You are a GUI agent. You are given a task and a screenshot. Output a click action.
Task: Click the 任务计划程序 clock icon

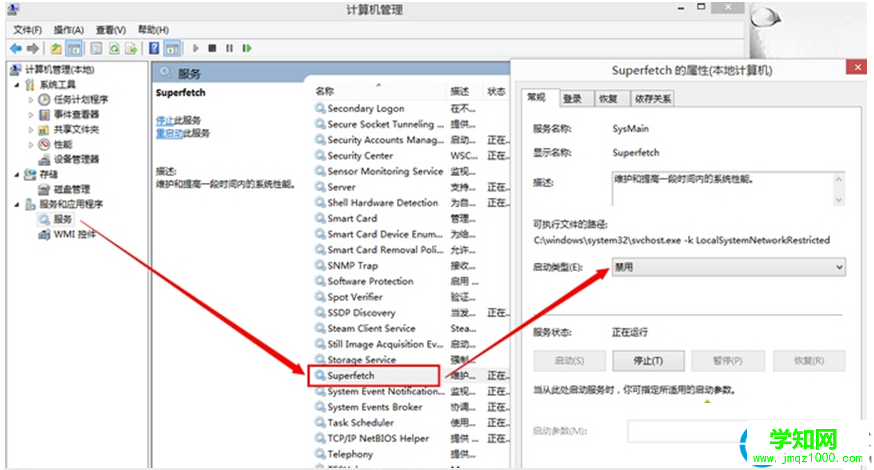[44, 100]
